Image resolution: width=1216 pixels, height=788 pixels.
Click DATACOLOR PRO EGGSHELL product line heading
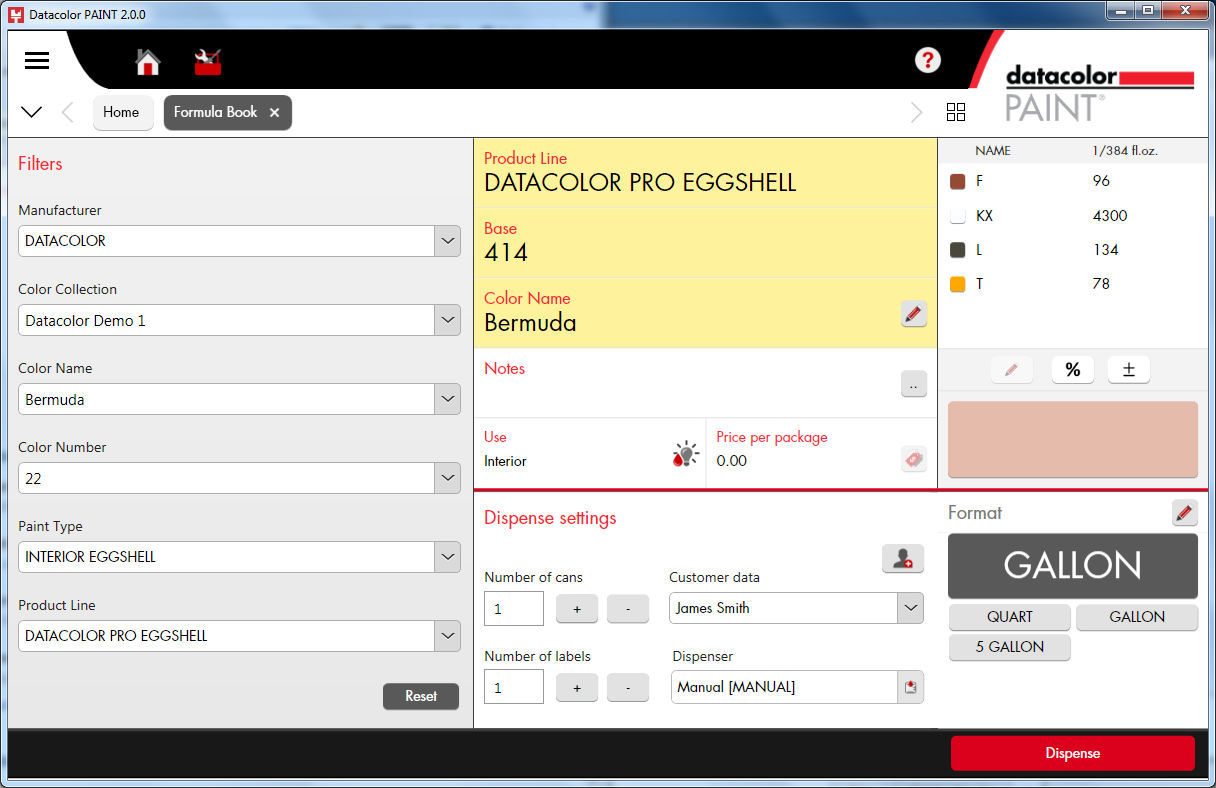pos(640,183)
